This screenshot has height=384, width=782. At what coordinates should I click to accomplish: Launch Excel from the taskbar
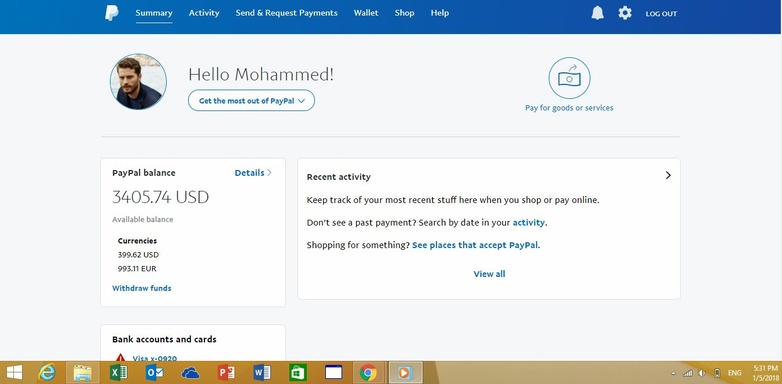(x=118, y=373)
